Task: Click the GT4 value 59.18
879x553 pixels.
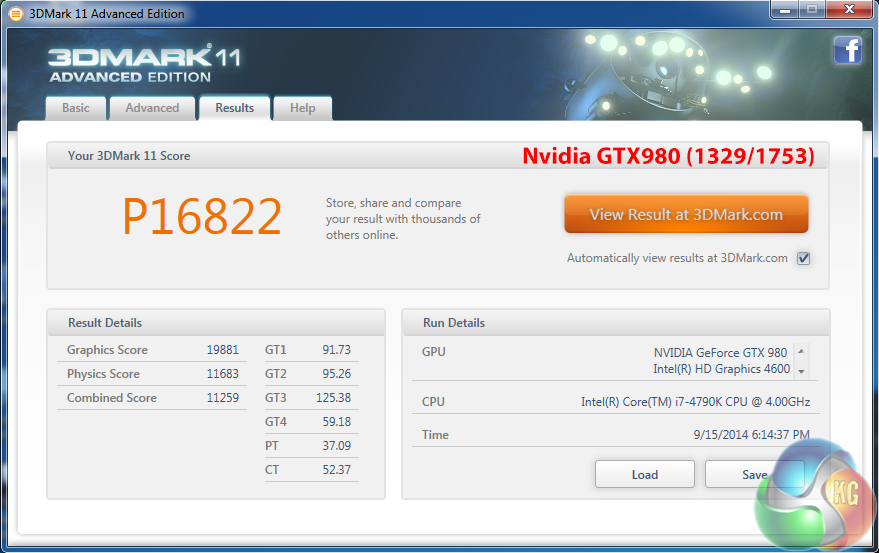Action: click(336, 422)
